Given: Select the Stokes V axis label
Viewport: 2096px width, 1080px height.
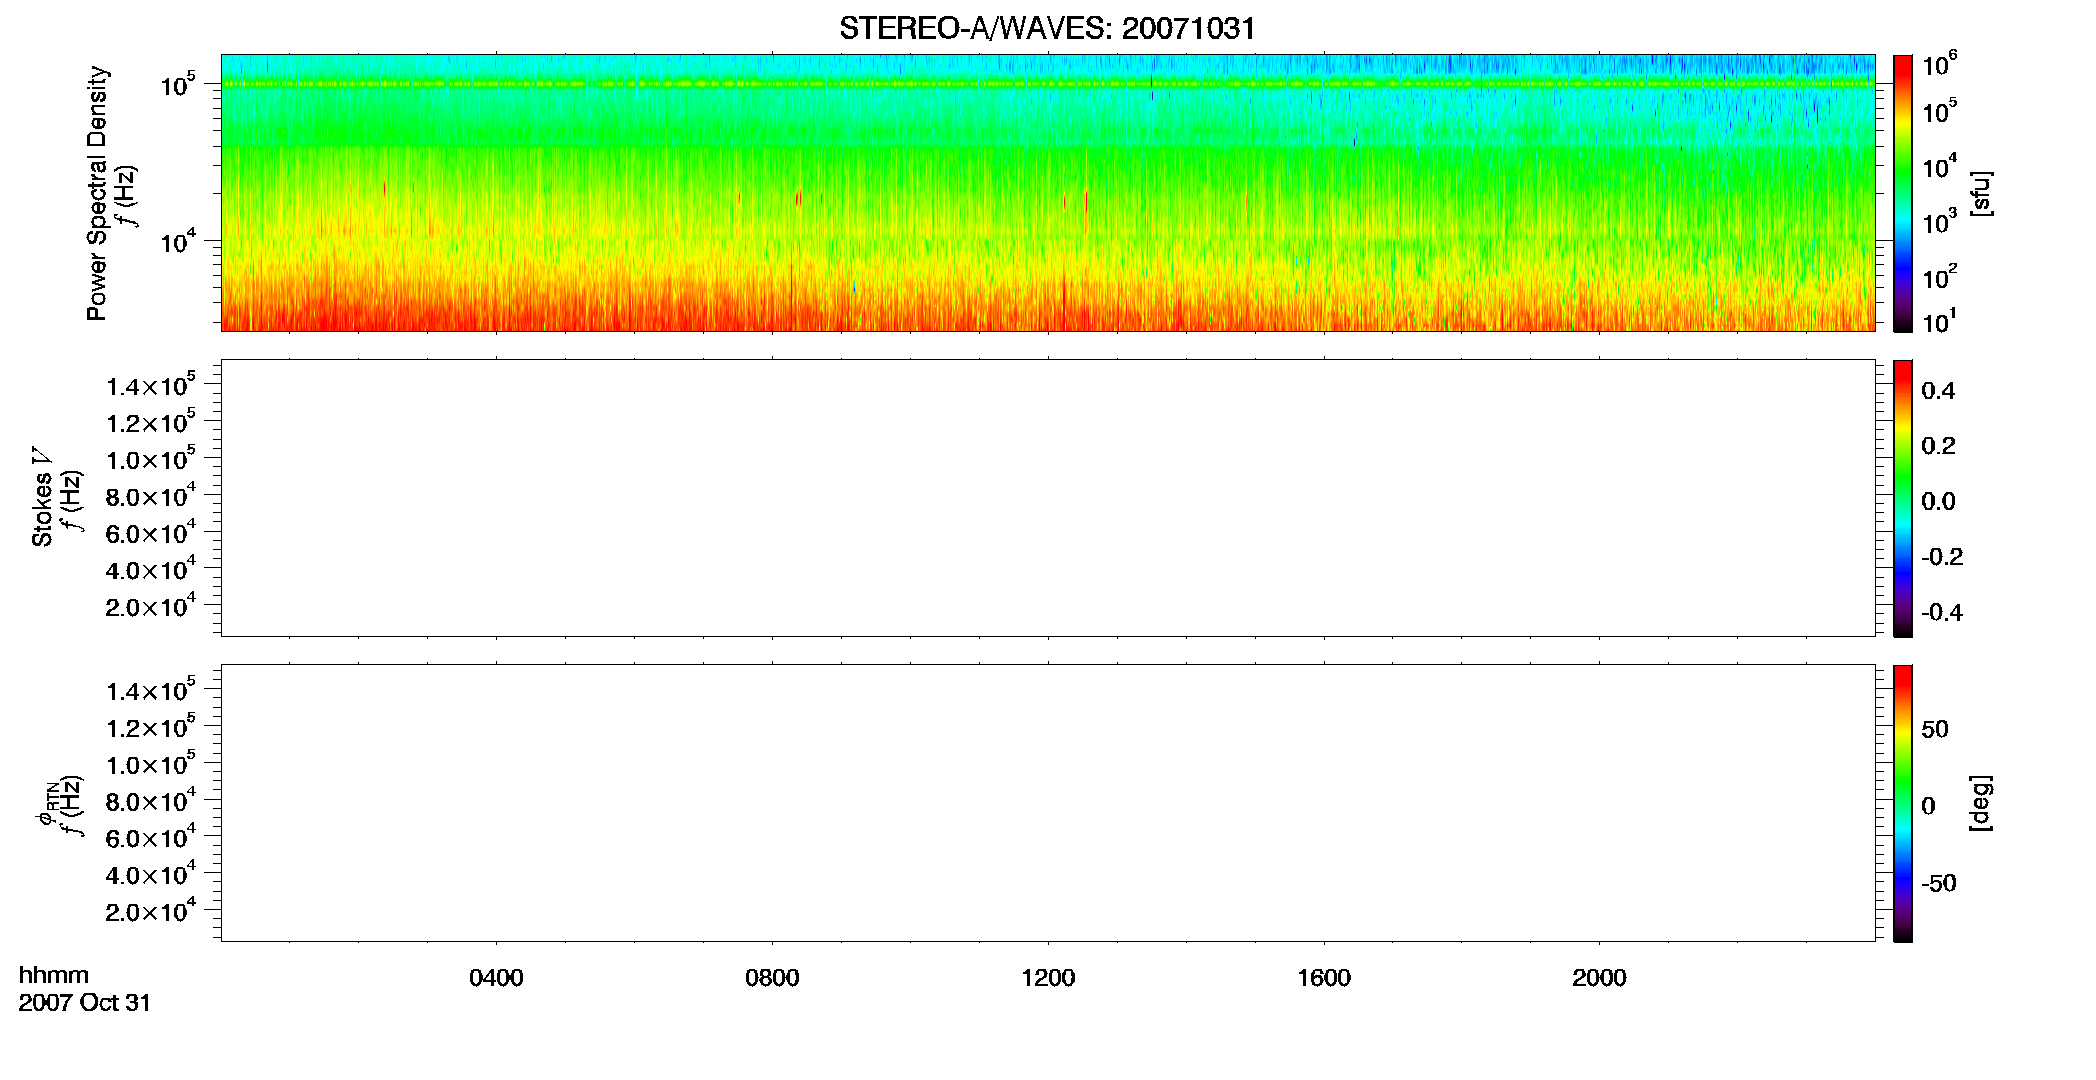Looking at the screenshot, I should click(41, 497).
